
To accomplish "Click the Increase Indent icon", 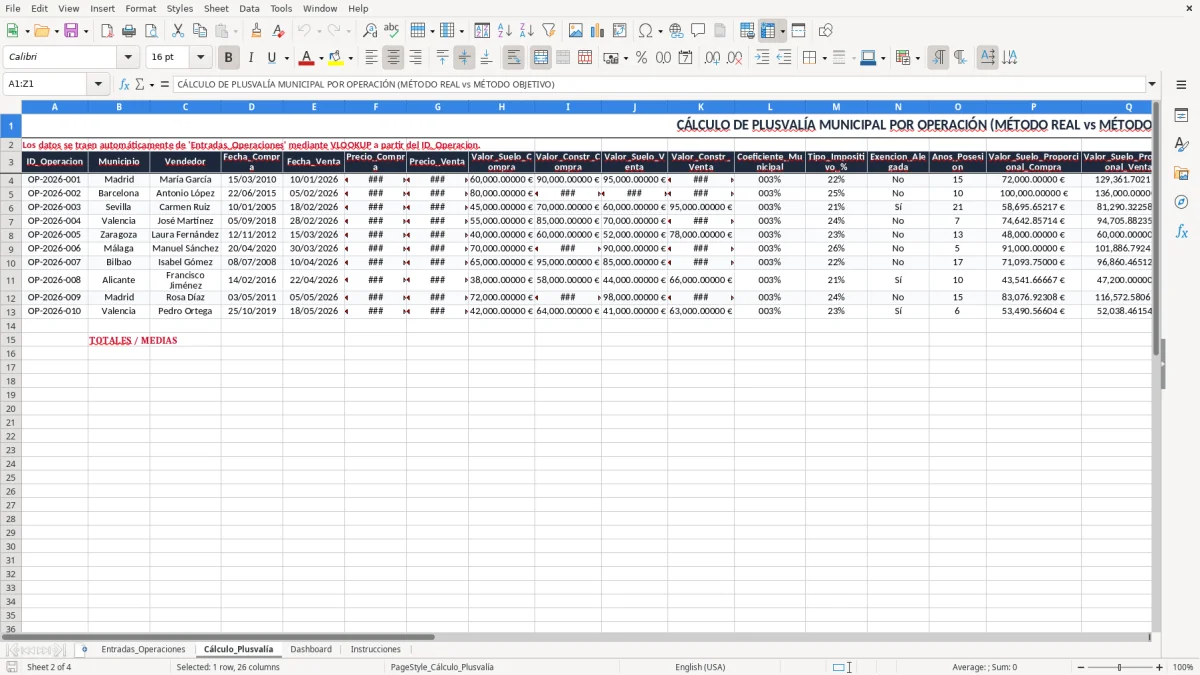I will [762, 58].
